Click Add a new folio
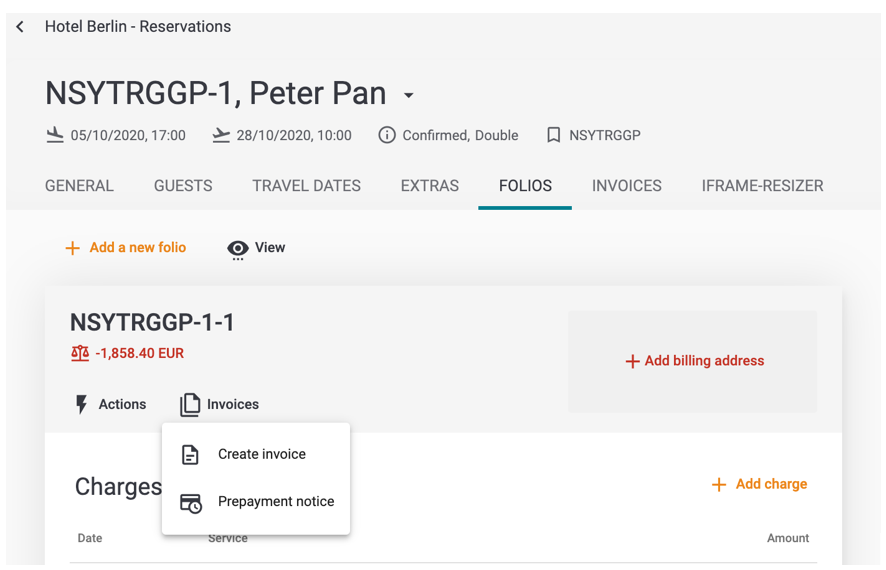Screen dimensions: 886x570 (x=126, y=248)
